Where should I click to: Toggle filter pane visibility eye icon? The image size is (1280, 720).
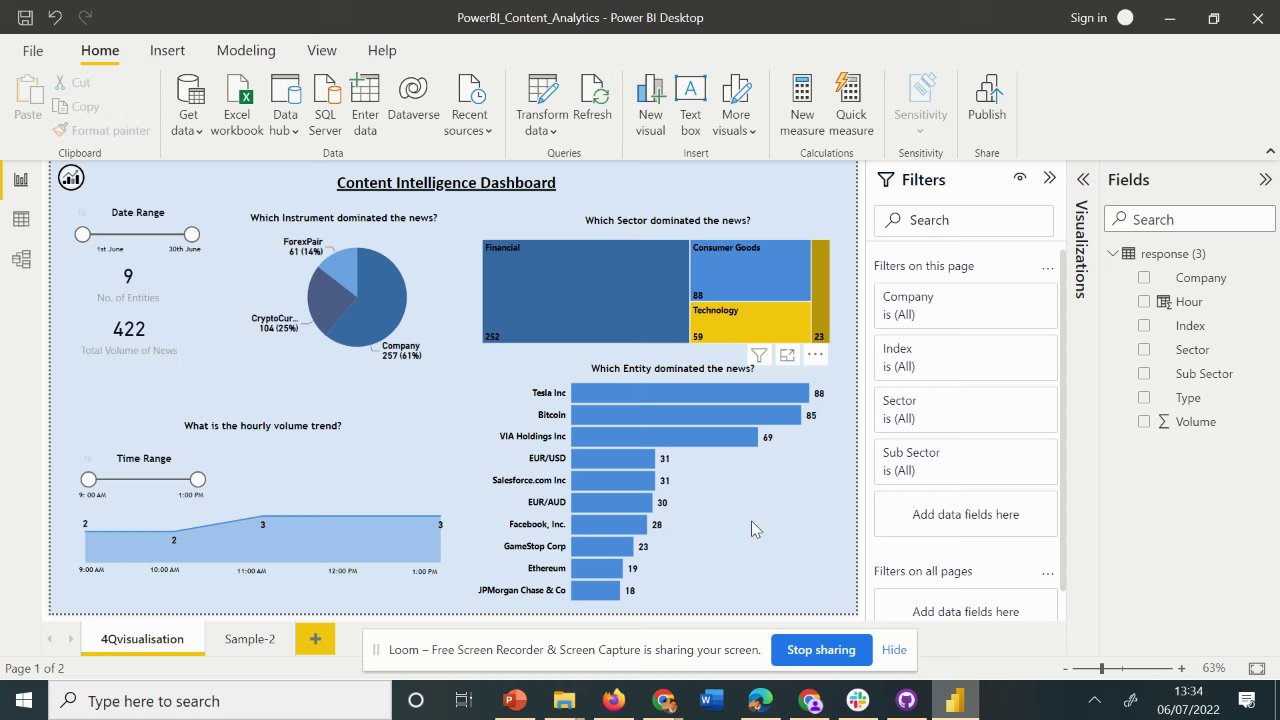[1020, 178]
